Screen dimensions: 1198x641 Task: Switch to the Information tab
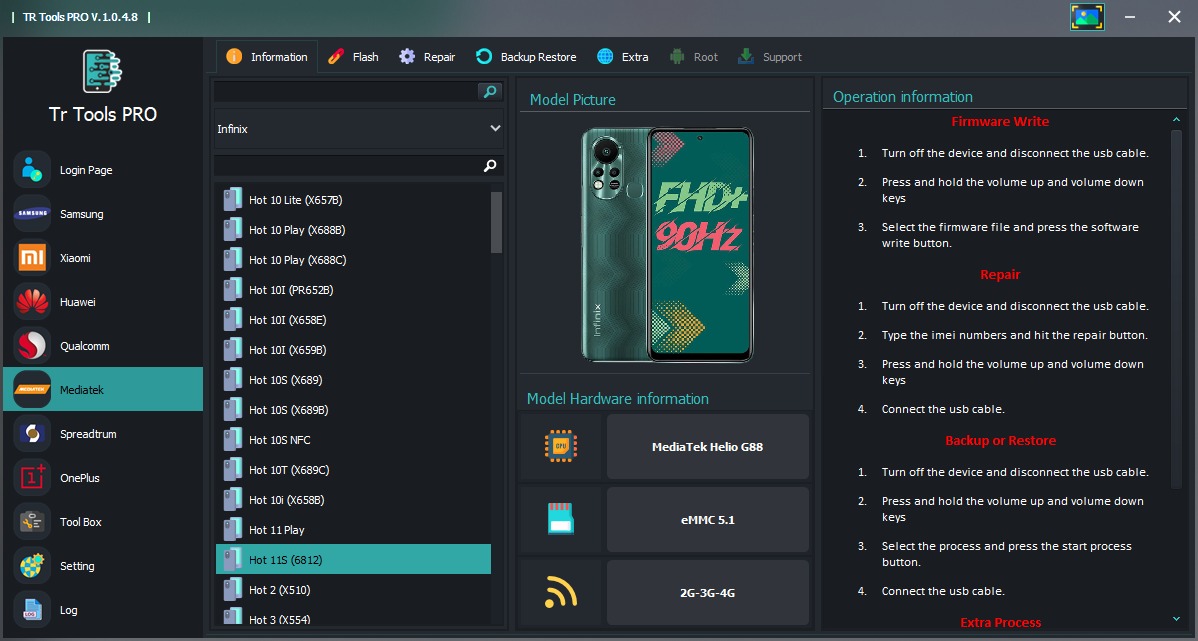[x=267, y=57]
